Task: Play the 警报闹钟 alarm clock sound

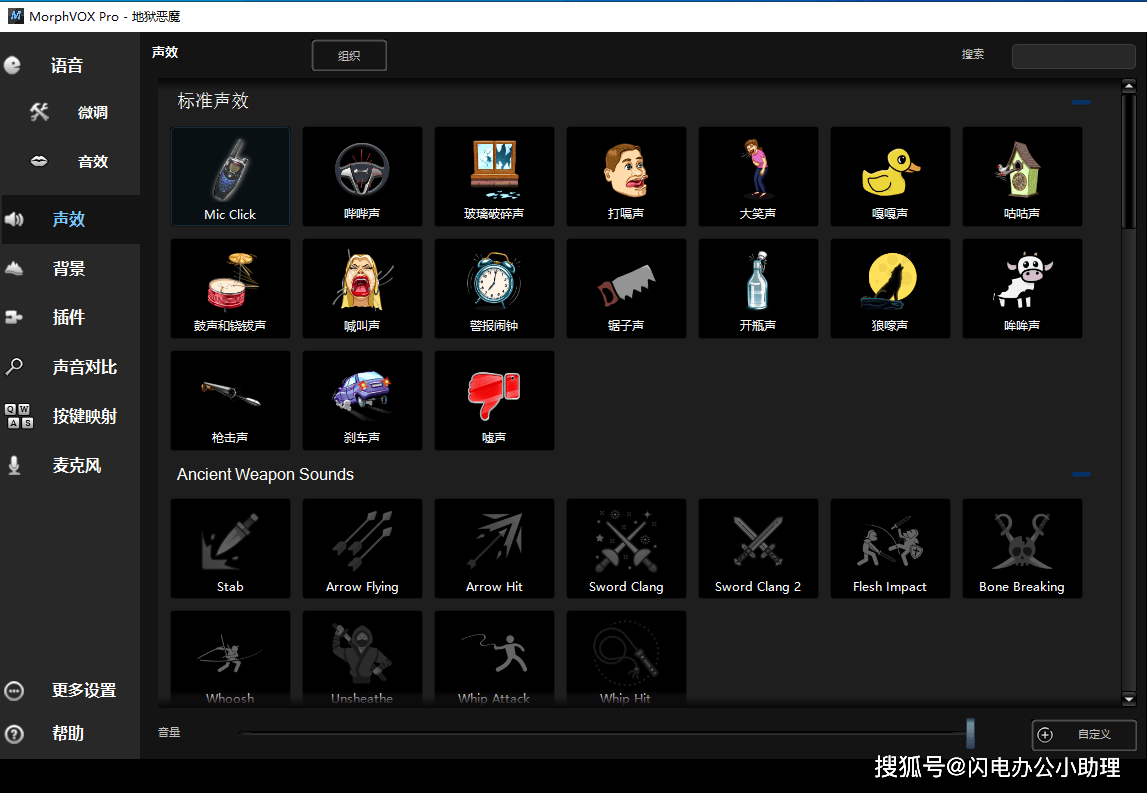Action: tap(494, 288)
